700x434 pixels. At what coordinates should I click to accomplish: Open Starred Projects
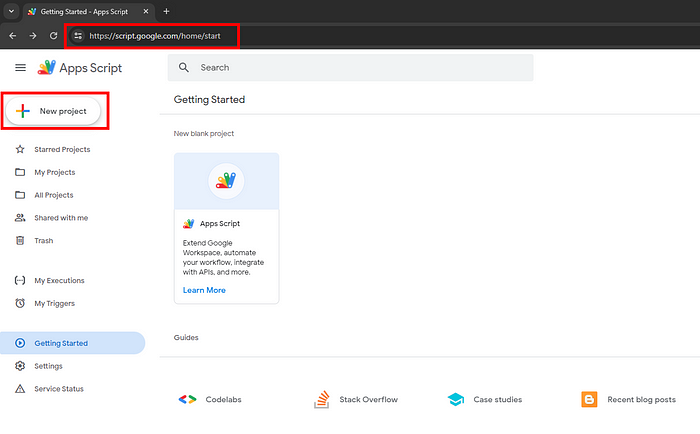[62, 150]
